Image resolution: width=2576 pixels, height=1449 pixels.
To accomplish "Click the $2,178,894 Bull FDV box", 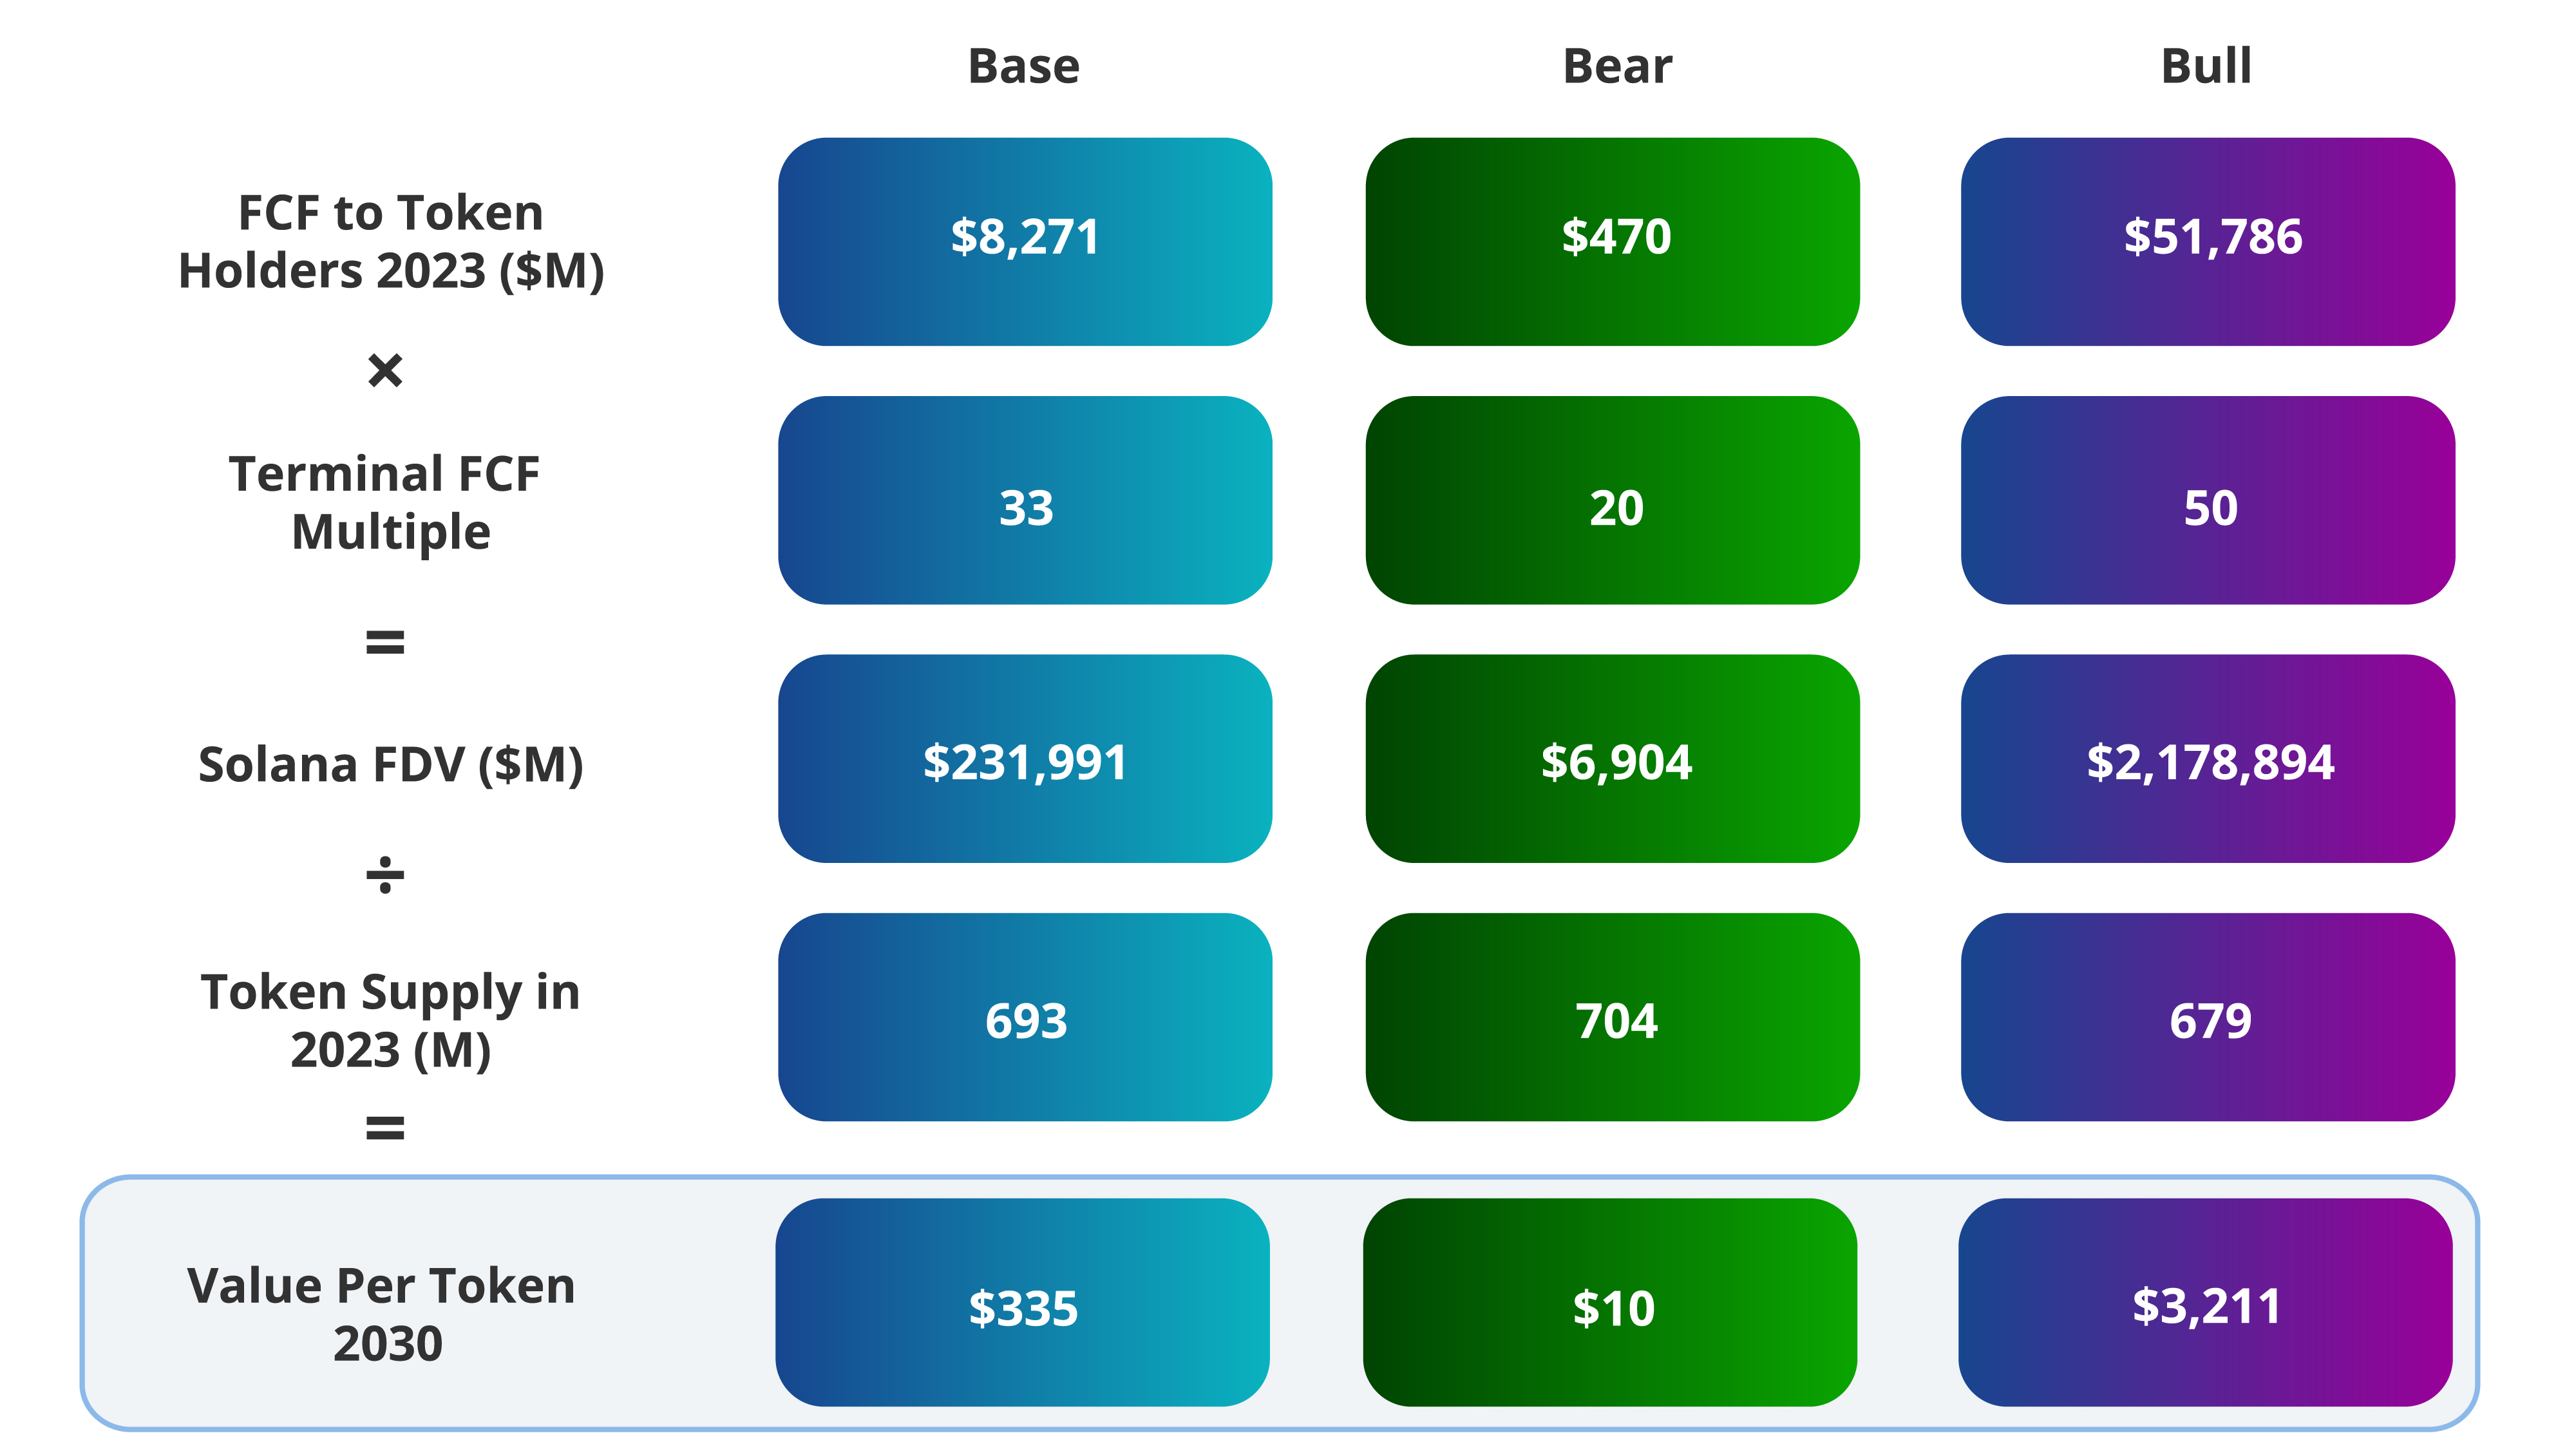I will (x=2207, y=758).
